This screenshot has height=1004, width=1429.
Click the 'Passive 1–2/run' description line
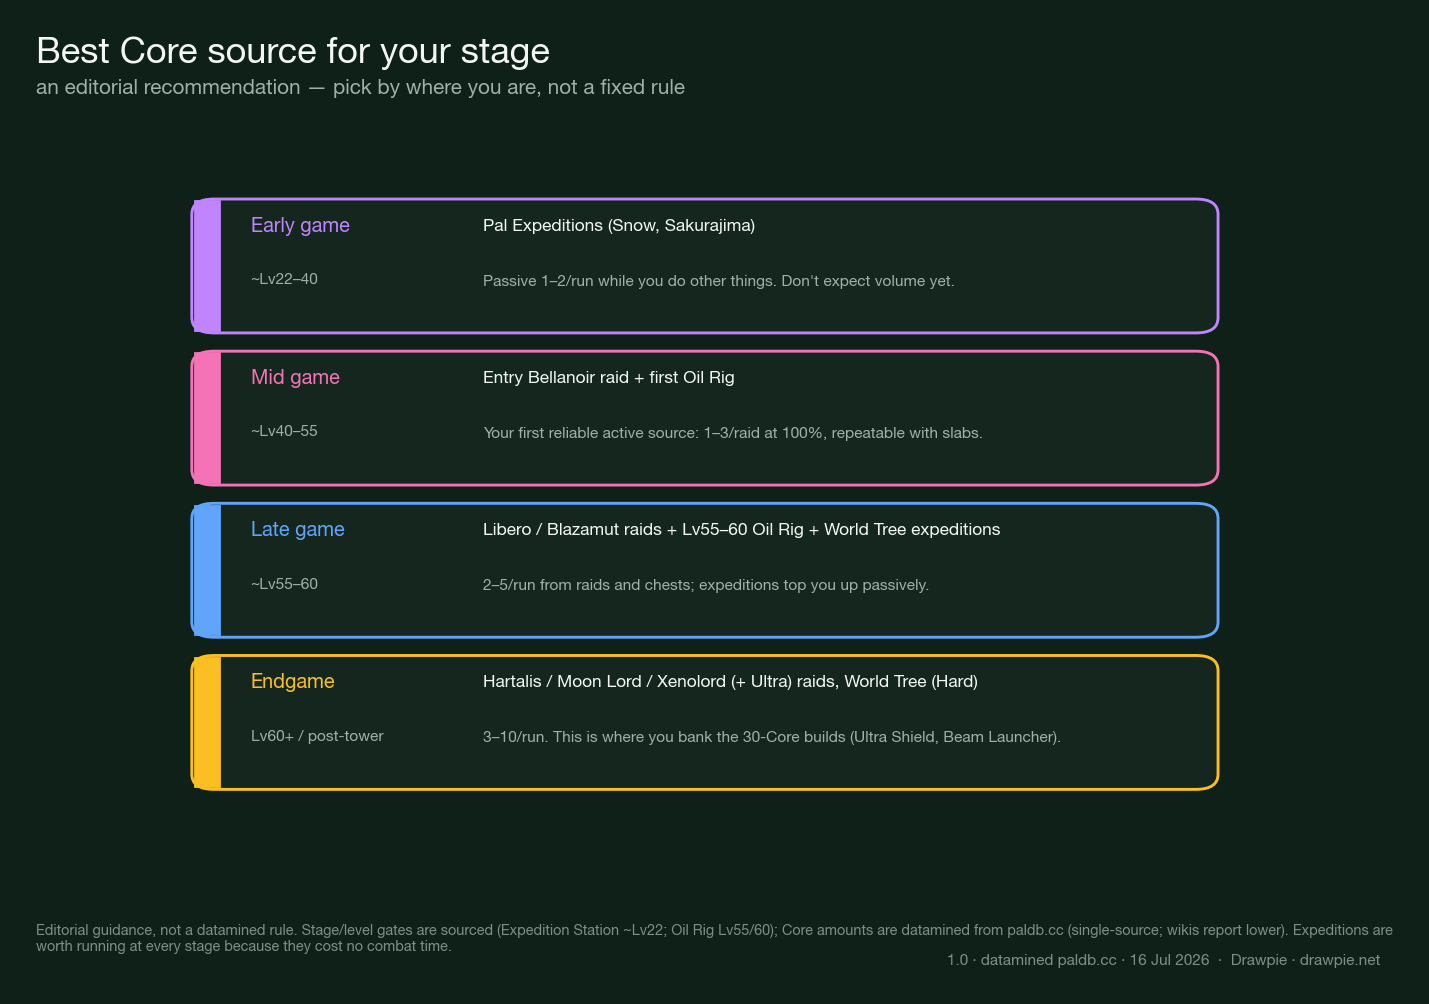pyautogui.click(x=719, y=281)
